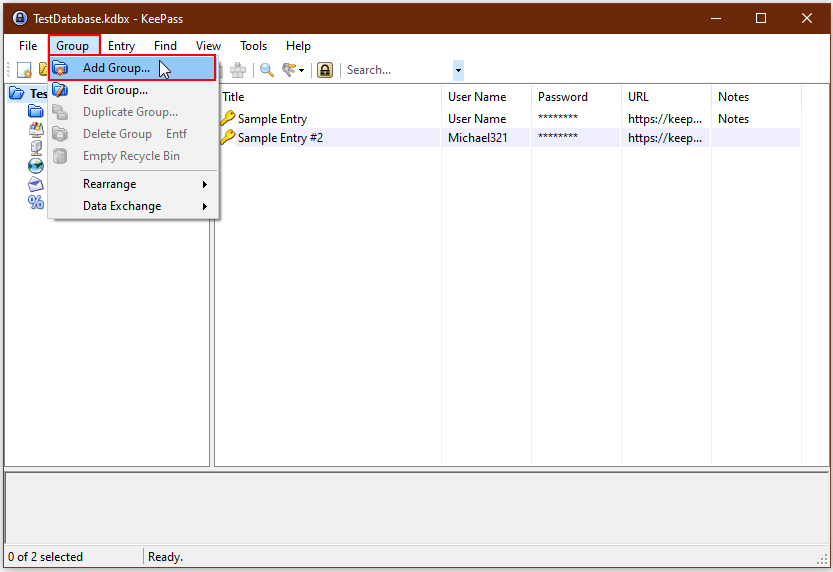
Task: Expand the Data Exchange submenu
Action: pyautogui.click(x=132, y=206)
